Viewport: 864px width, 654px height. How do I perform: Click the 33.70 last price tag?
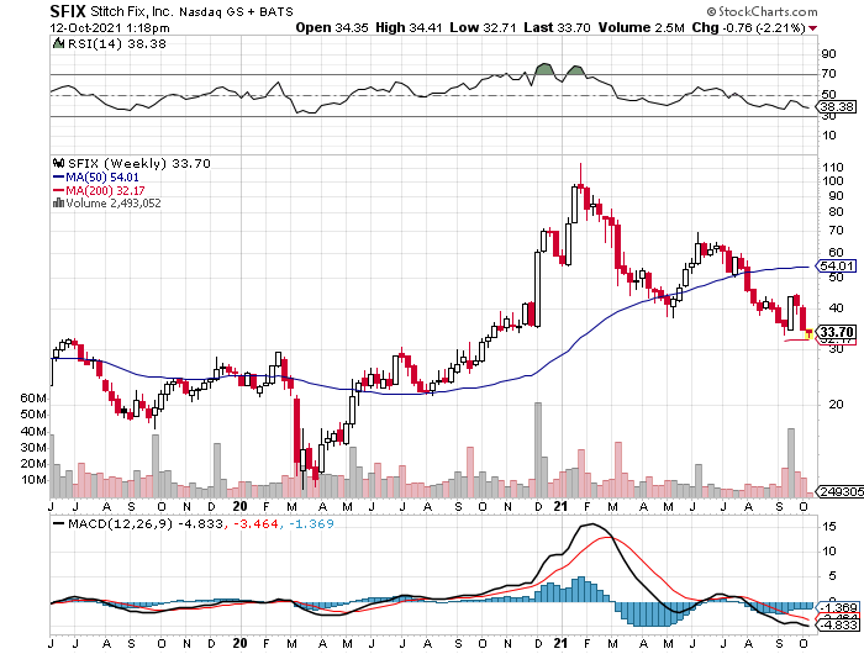(x=834, y=331)
